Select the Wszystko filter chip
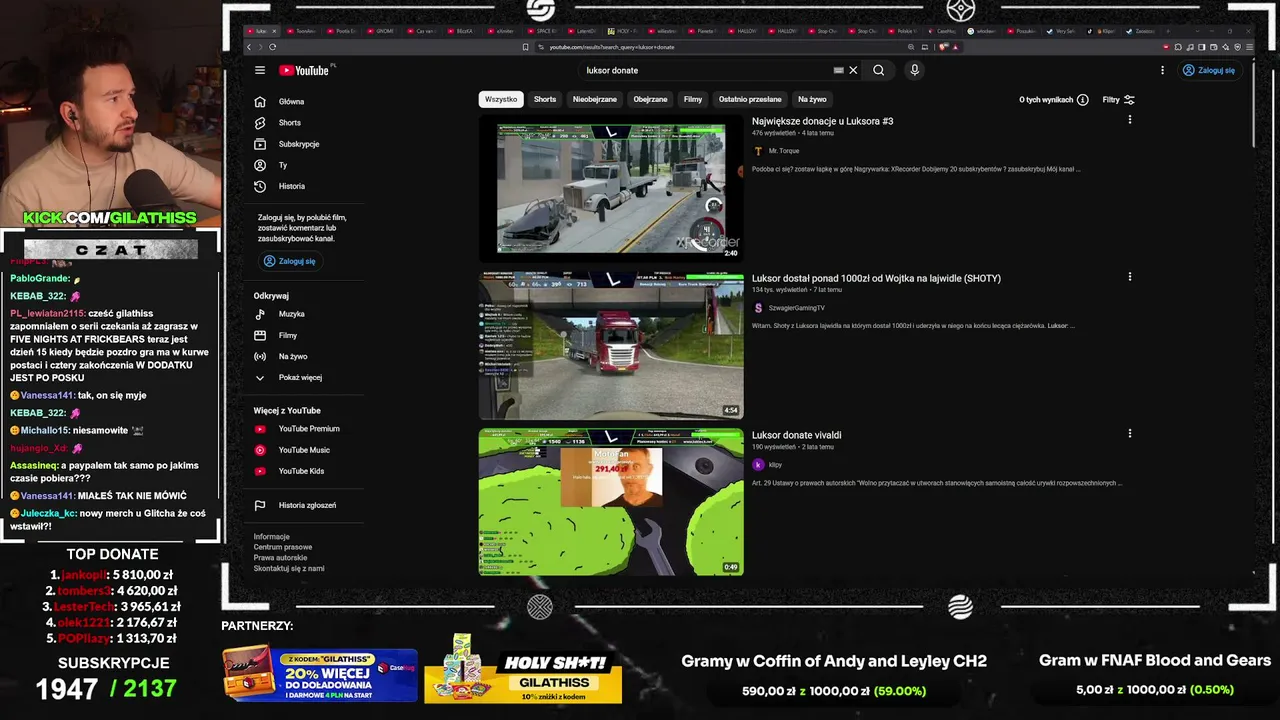This screenshot has width=1280, height=720. pos(501,99)
